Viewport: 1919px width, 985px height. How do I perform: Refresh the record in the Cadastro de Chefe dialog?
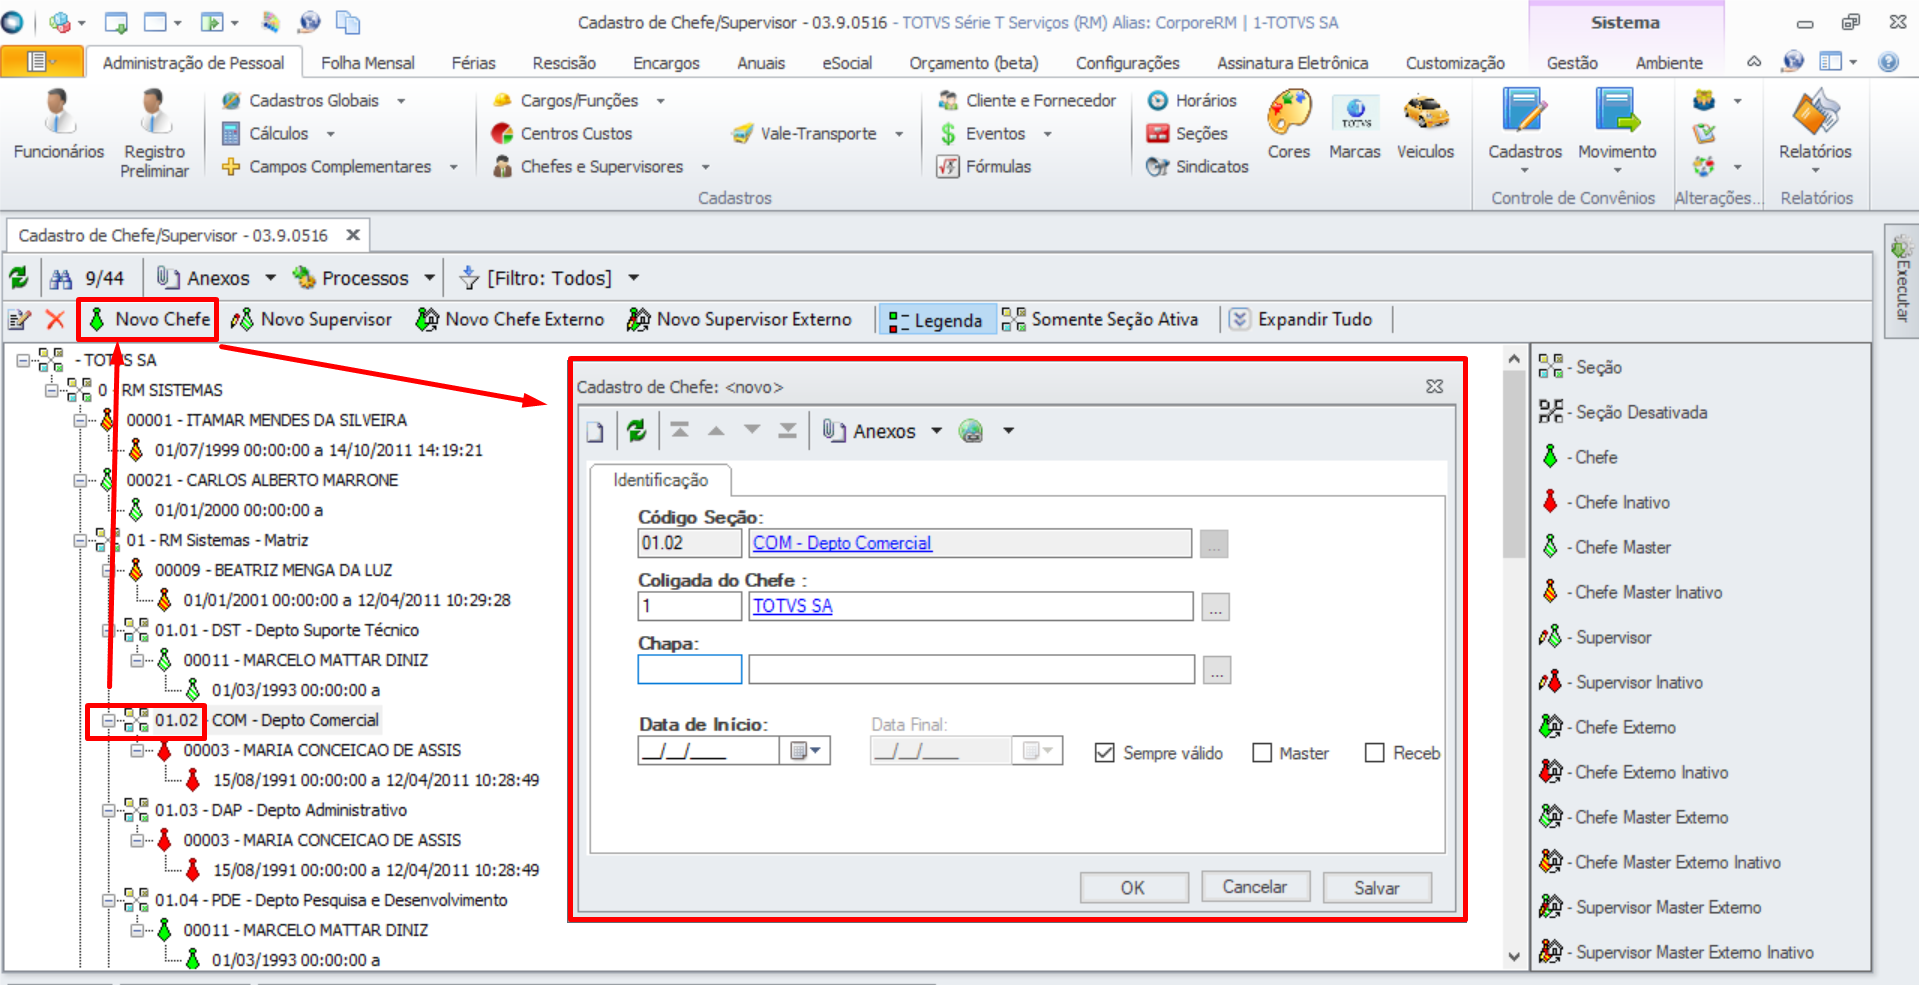(x=636, y=431)
